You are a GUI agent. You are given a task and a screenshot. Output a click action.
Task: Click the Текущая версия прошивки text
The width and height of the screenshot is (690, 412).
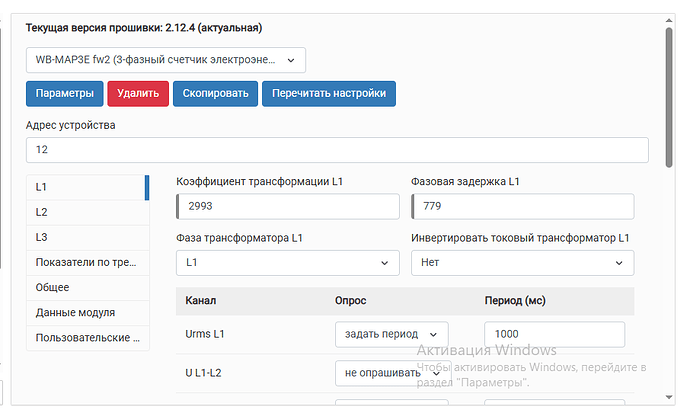144,28
